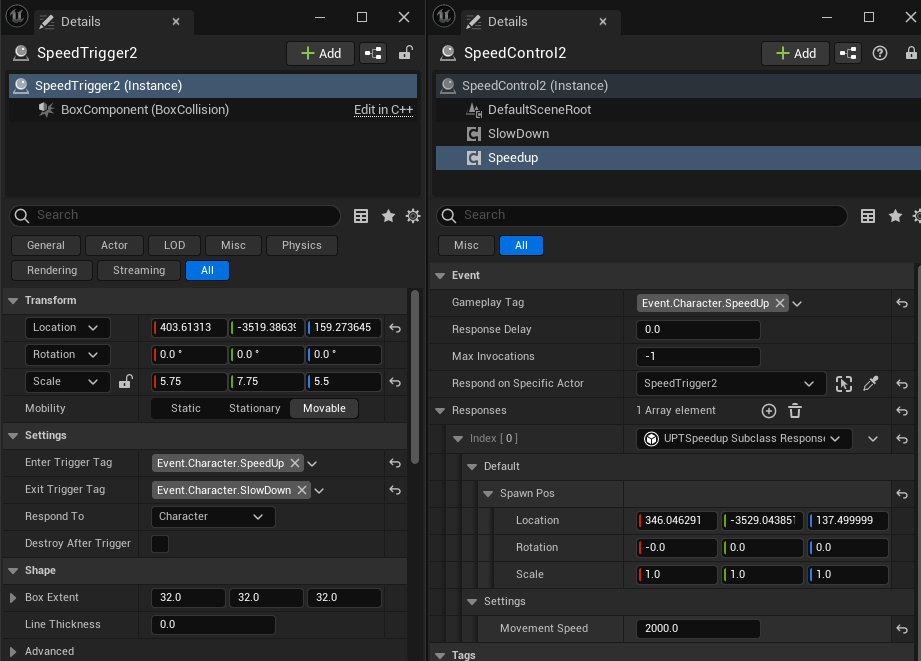
Task: Open Edit in C++ for BoxComponent
Action: pyautogui.click(x=383, y=110)
